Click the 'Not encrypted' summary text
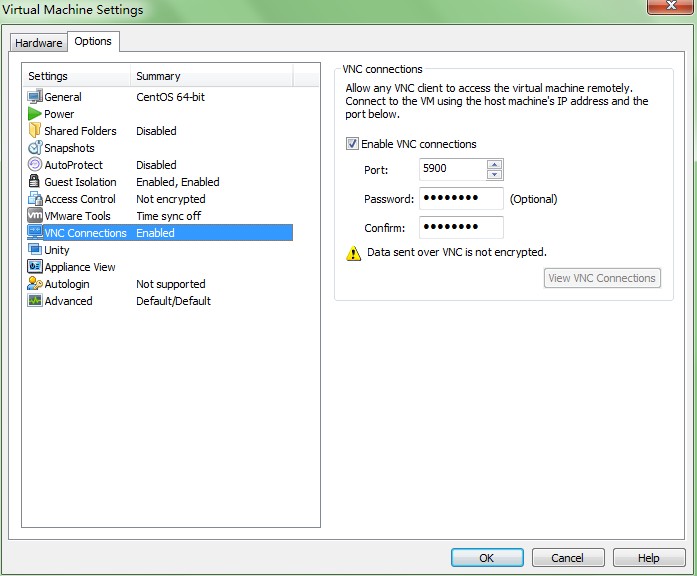 (171, 199)
